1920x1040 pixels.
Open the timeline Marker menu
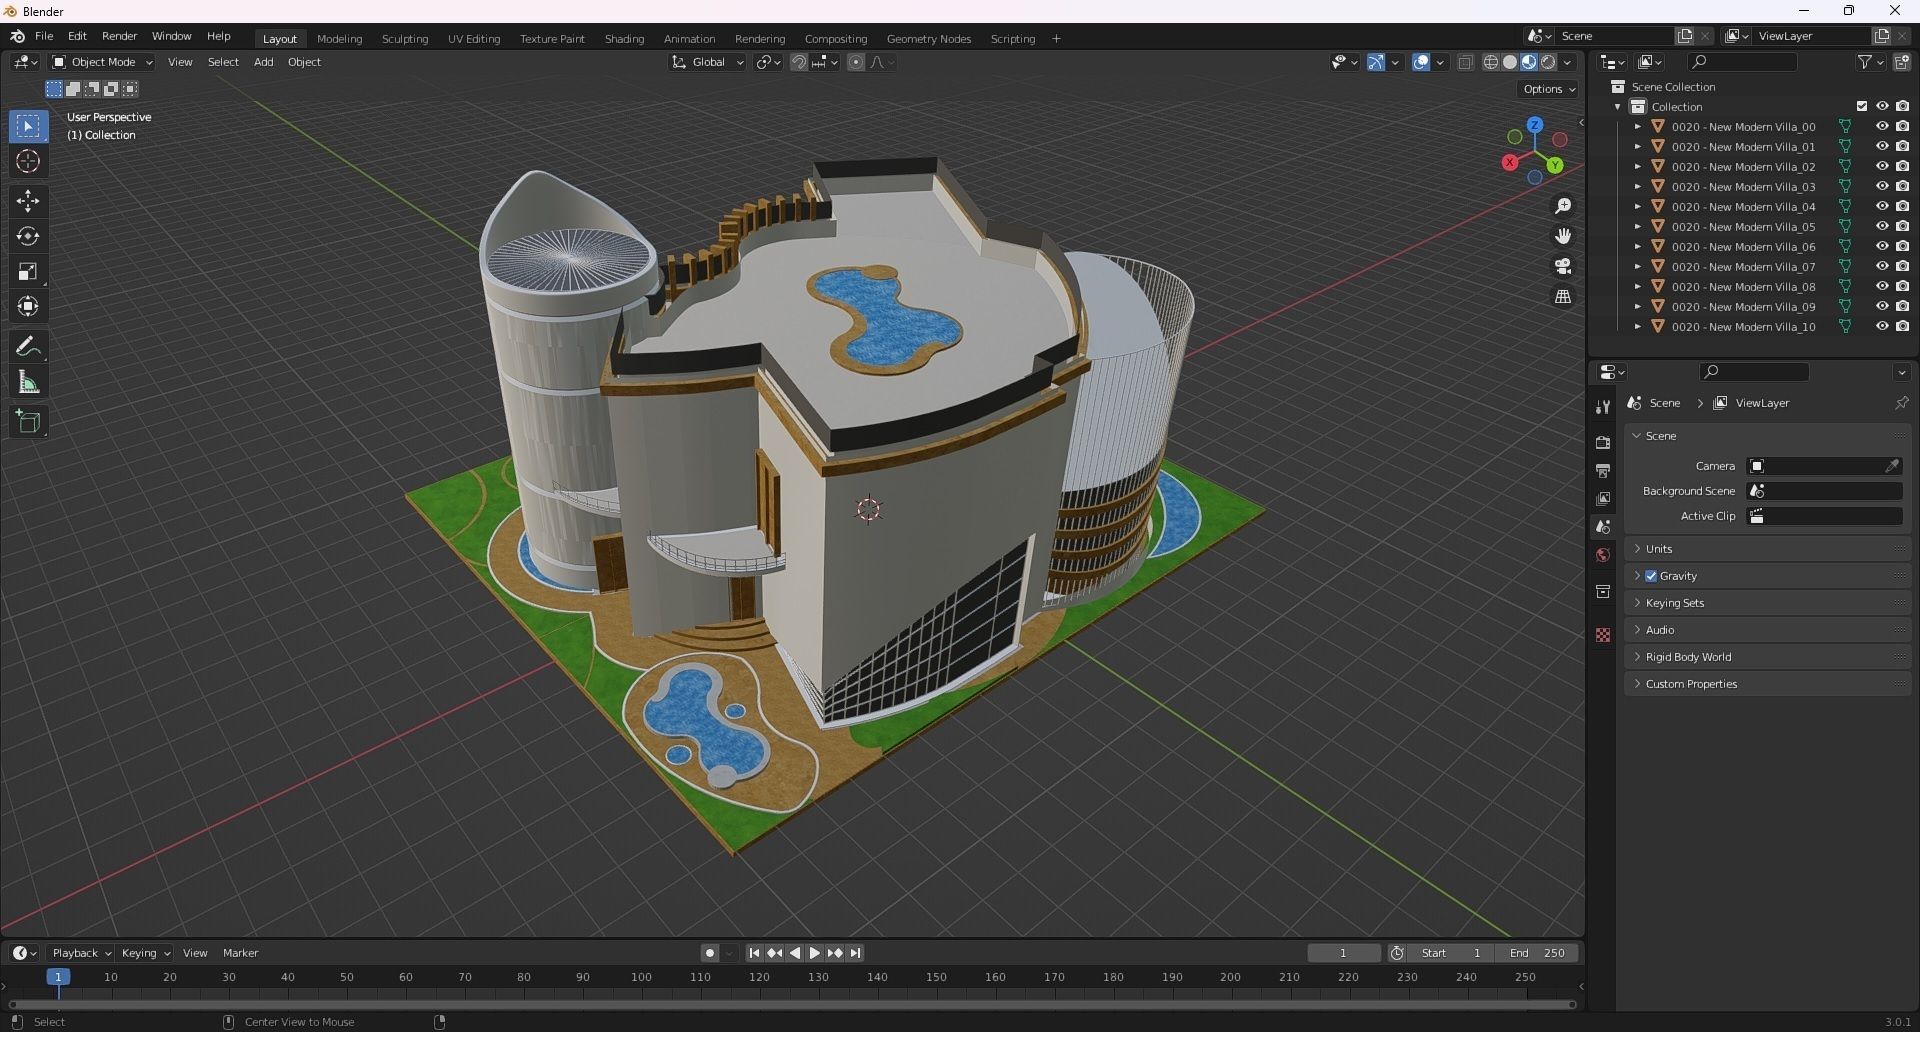click(x=240, y=953)
